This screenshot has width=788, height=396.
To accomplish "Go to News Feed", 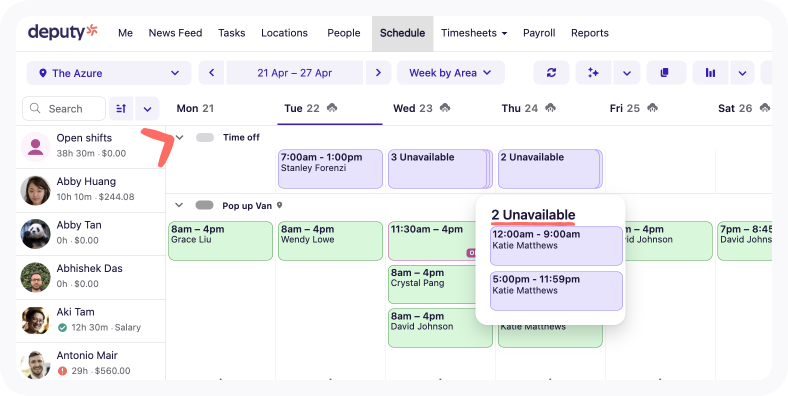I will point(175,33).
